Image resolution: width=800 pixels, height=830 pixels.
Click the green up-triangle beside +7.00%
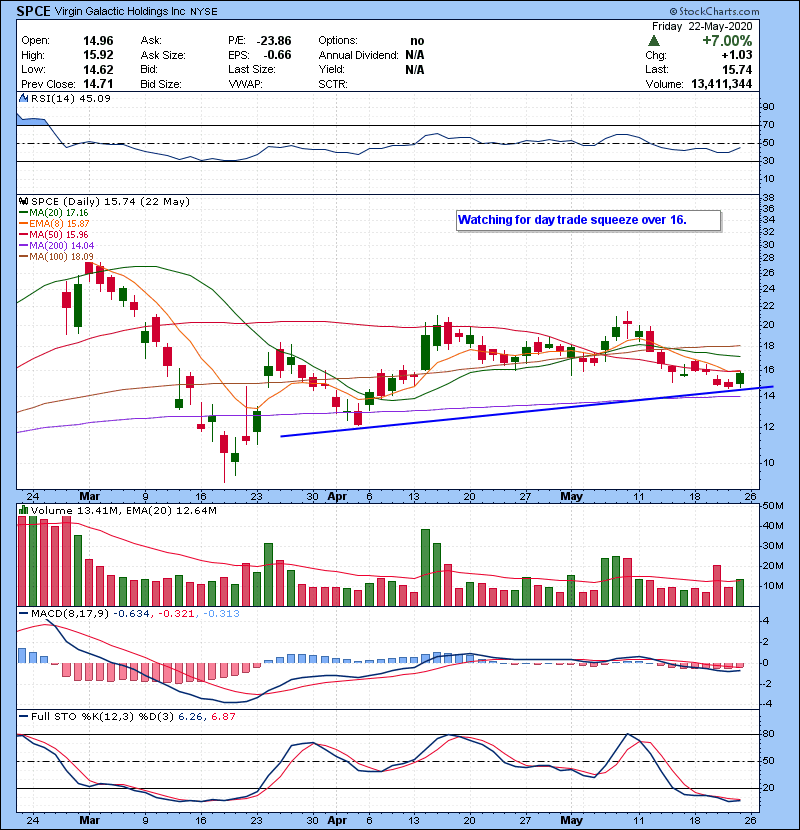(x=654, y=41)
